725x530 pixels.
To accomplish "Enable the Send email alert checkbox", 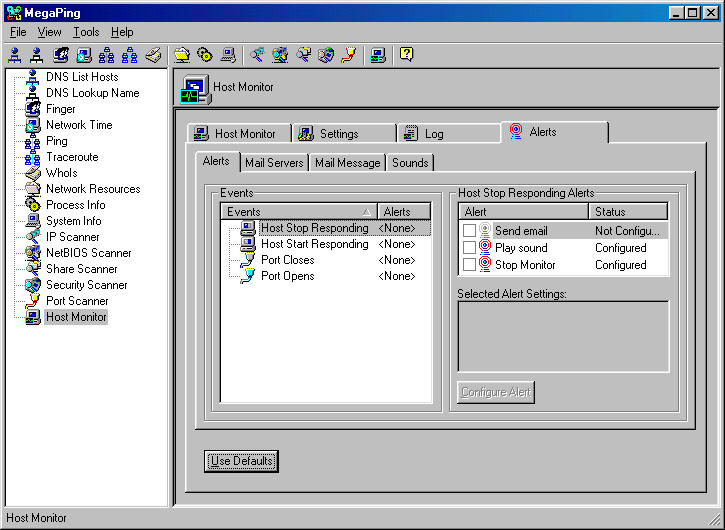I will [469, 230].
